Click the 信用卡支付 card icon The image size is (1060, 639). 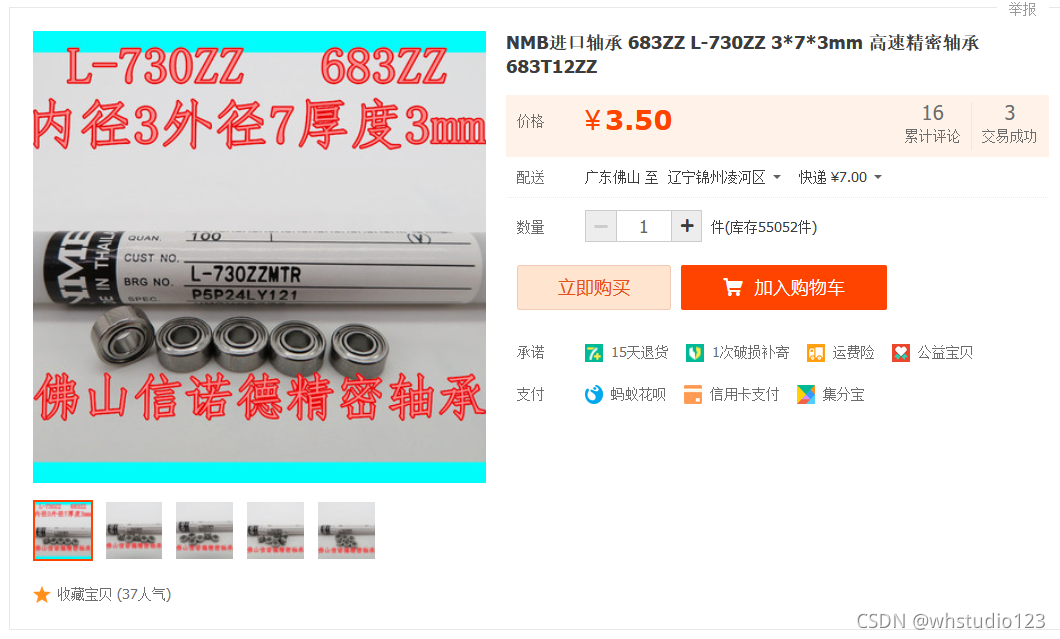click(x=693, y=394)
